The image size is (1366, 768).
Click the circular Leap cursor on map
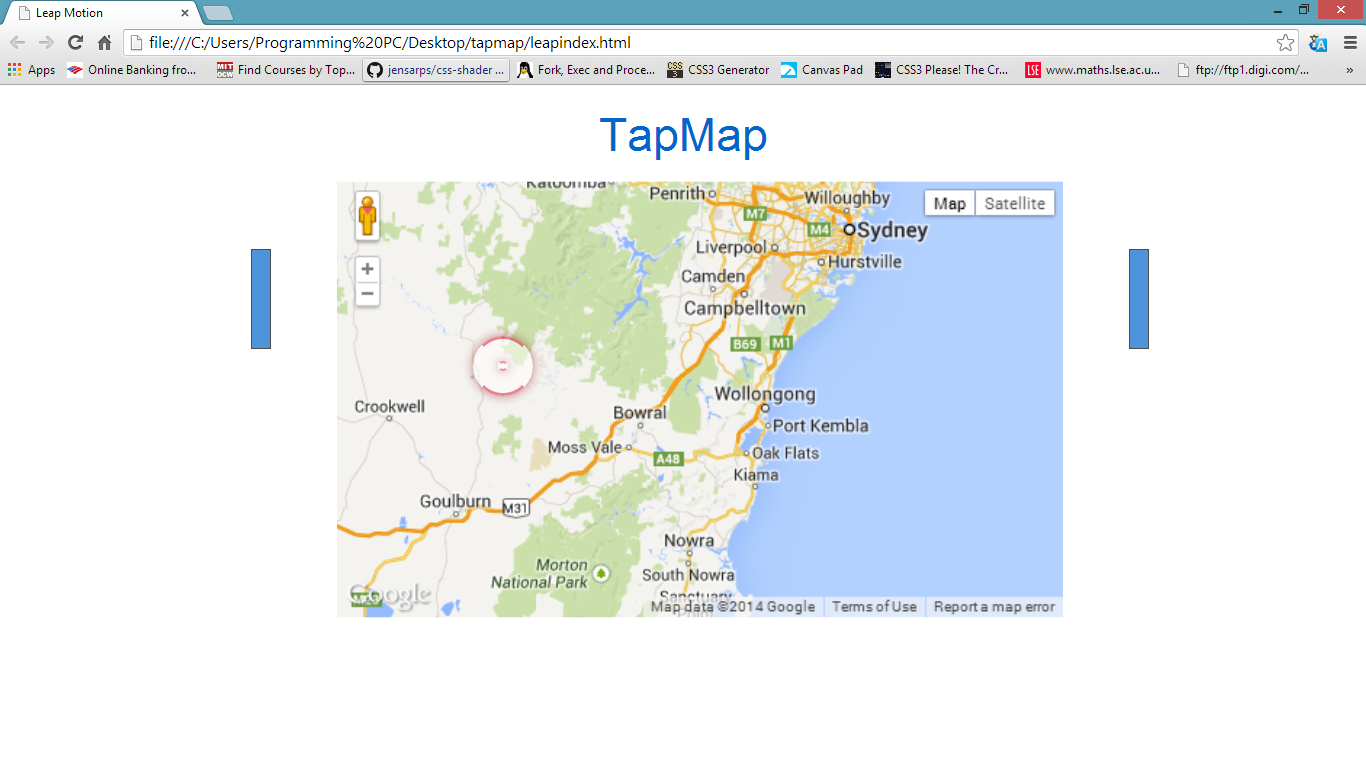coord(503,366)
